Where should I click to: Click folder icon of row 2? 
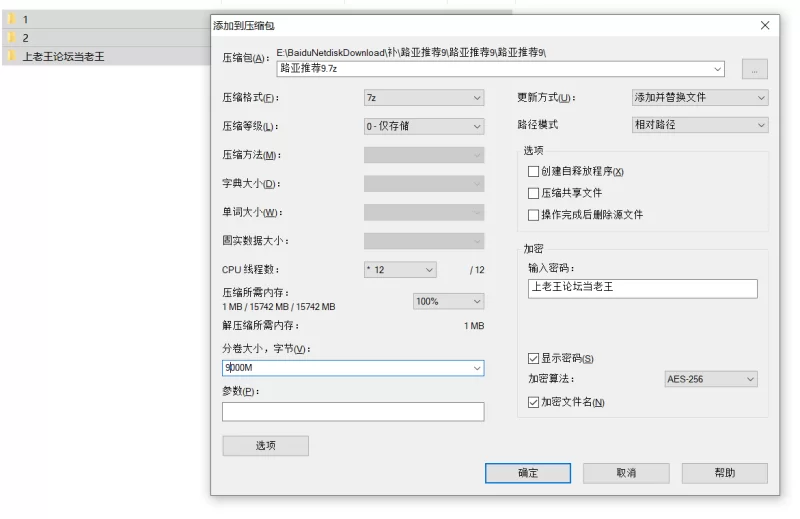(x=12, y=38)
